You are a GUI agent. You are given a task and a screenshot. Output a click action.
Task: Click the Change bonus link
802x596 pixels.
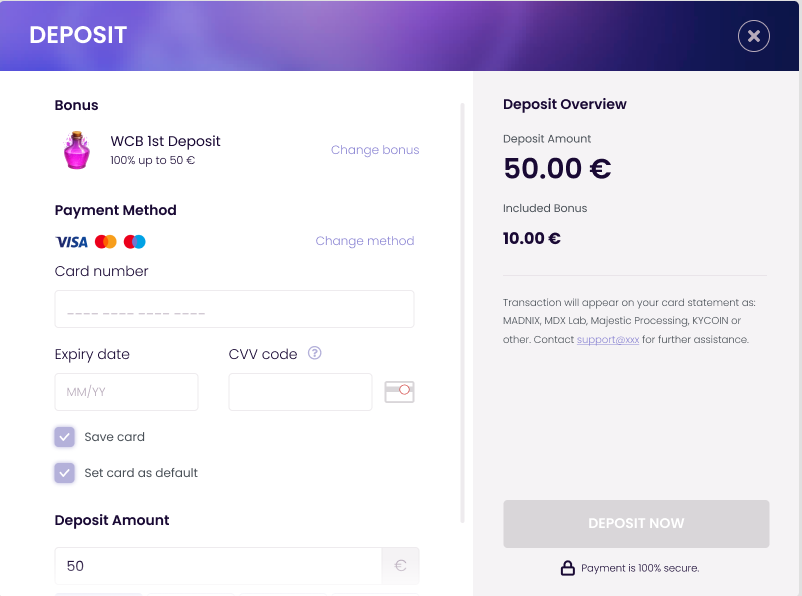pyautogui.click(x=375, y=150)
